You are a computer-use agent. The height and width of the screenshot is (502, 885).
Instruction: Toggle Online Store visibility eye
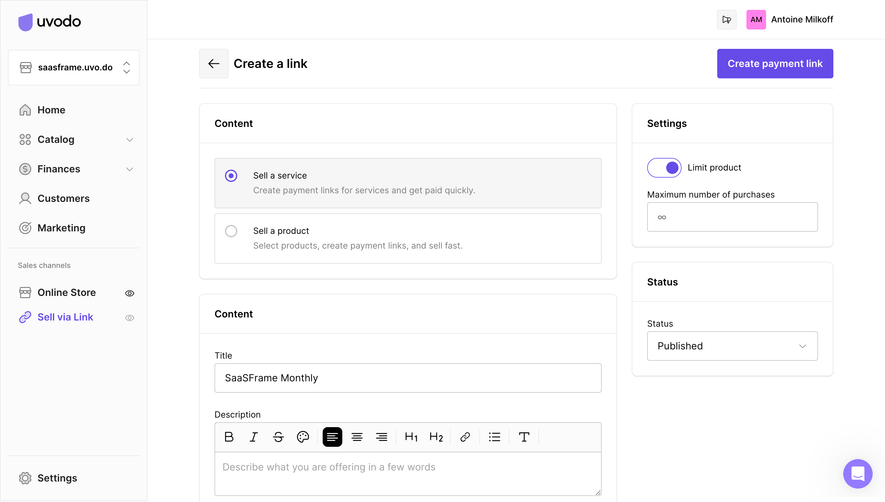tap(130, 293)
